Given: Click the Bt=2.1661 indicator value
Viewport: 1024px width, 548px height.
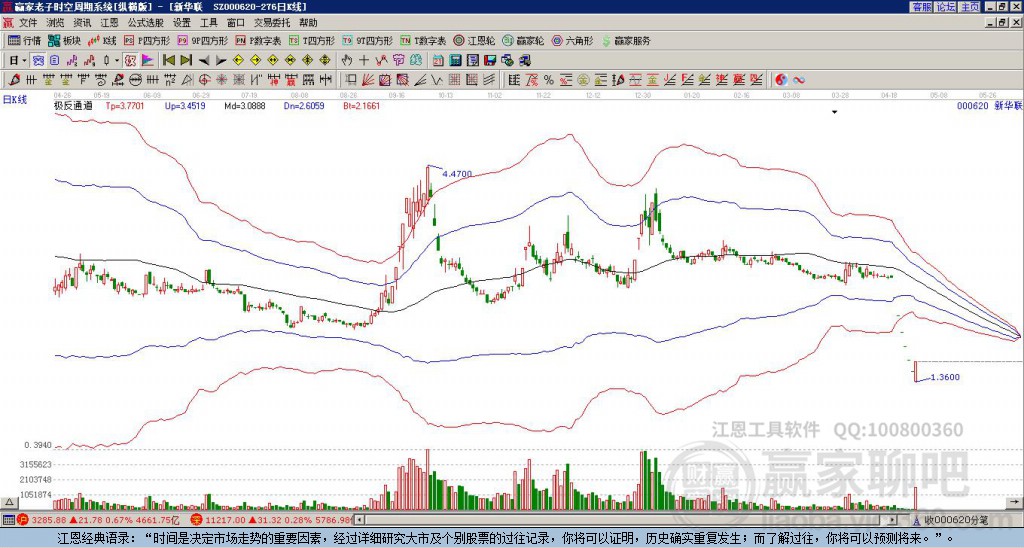Looking at the screenshot, I should pos(361,105).
